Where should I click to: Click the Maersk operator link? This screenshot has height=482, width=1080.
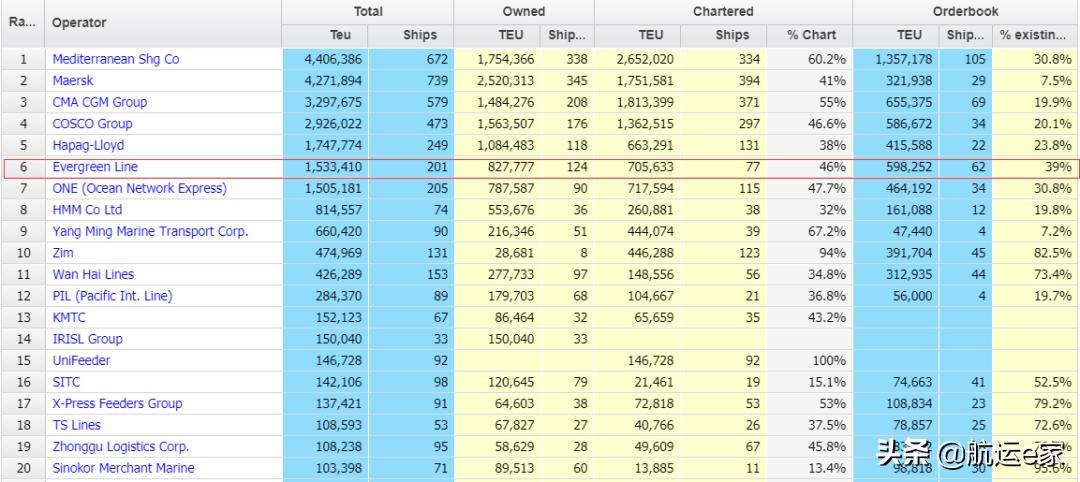(76, 81)
